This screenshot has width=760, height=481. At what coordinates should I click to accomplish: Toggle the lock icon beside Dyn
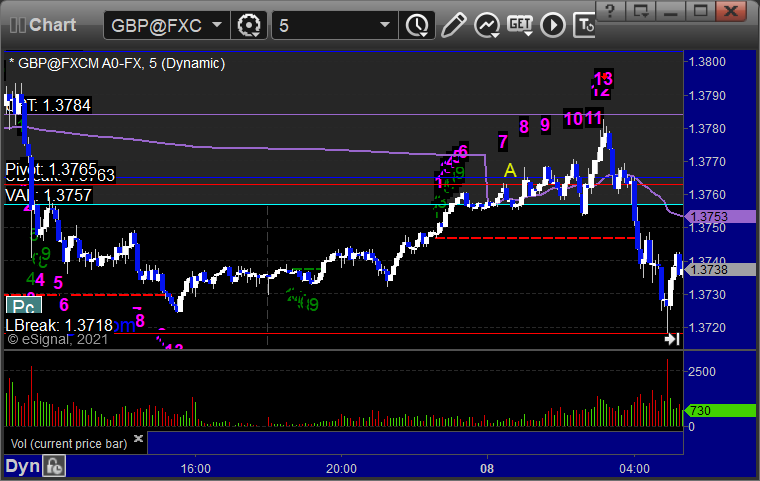tap(54, 466)
